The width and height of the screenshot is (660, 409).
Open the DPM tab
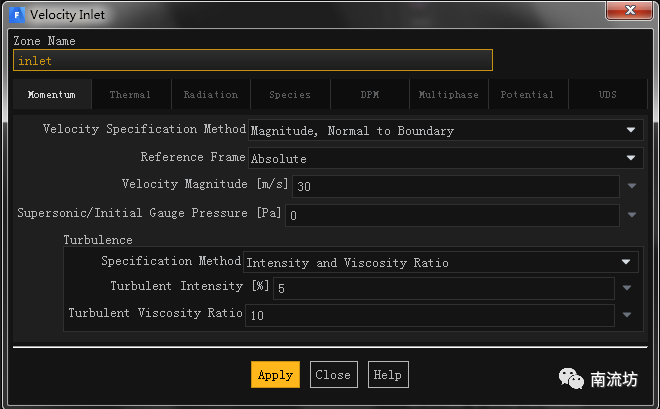[x=369, y=95]
